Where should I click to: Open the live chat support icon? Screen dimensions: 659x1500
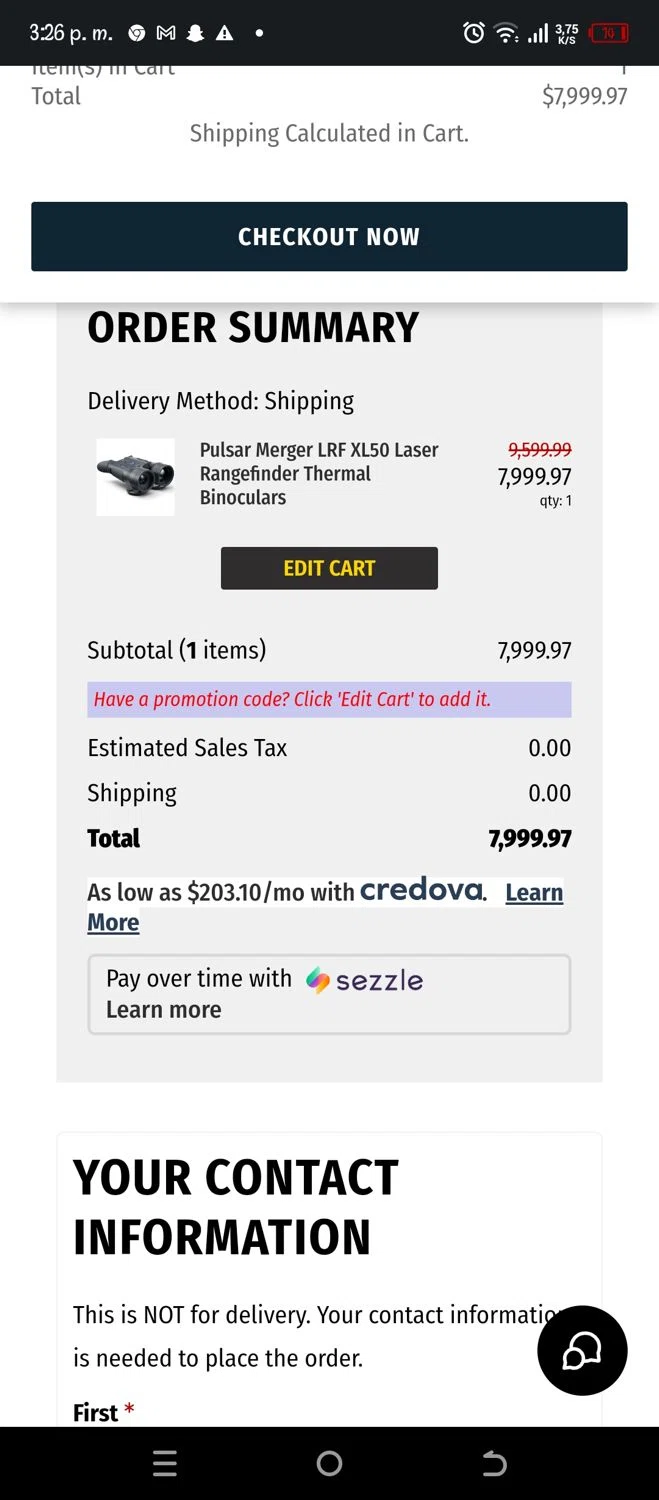(x=582, y=1350)
